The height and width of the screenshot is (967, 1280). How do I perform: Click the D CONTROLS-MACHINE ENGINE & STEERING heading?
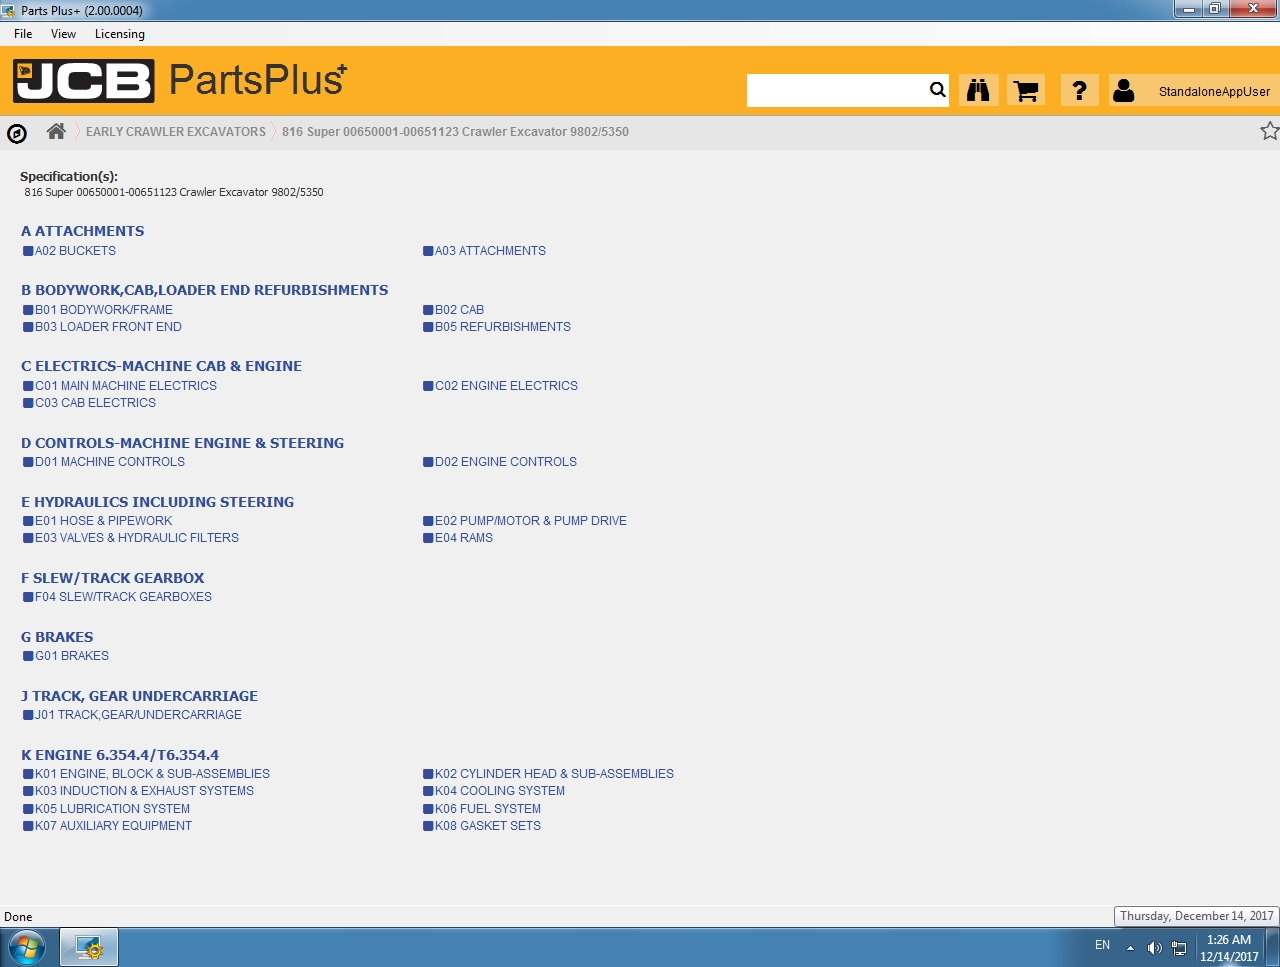click(182, 443)
